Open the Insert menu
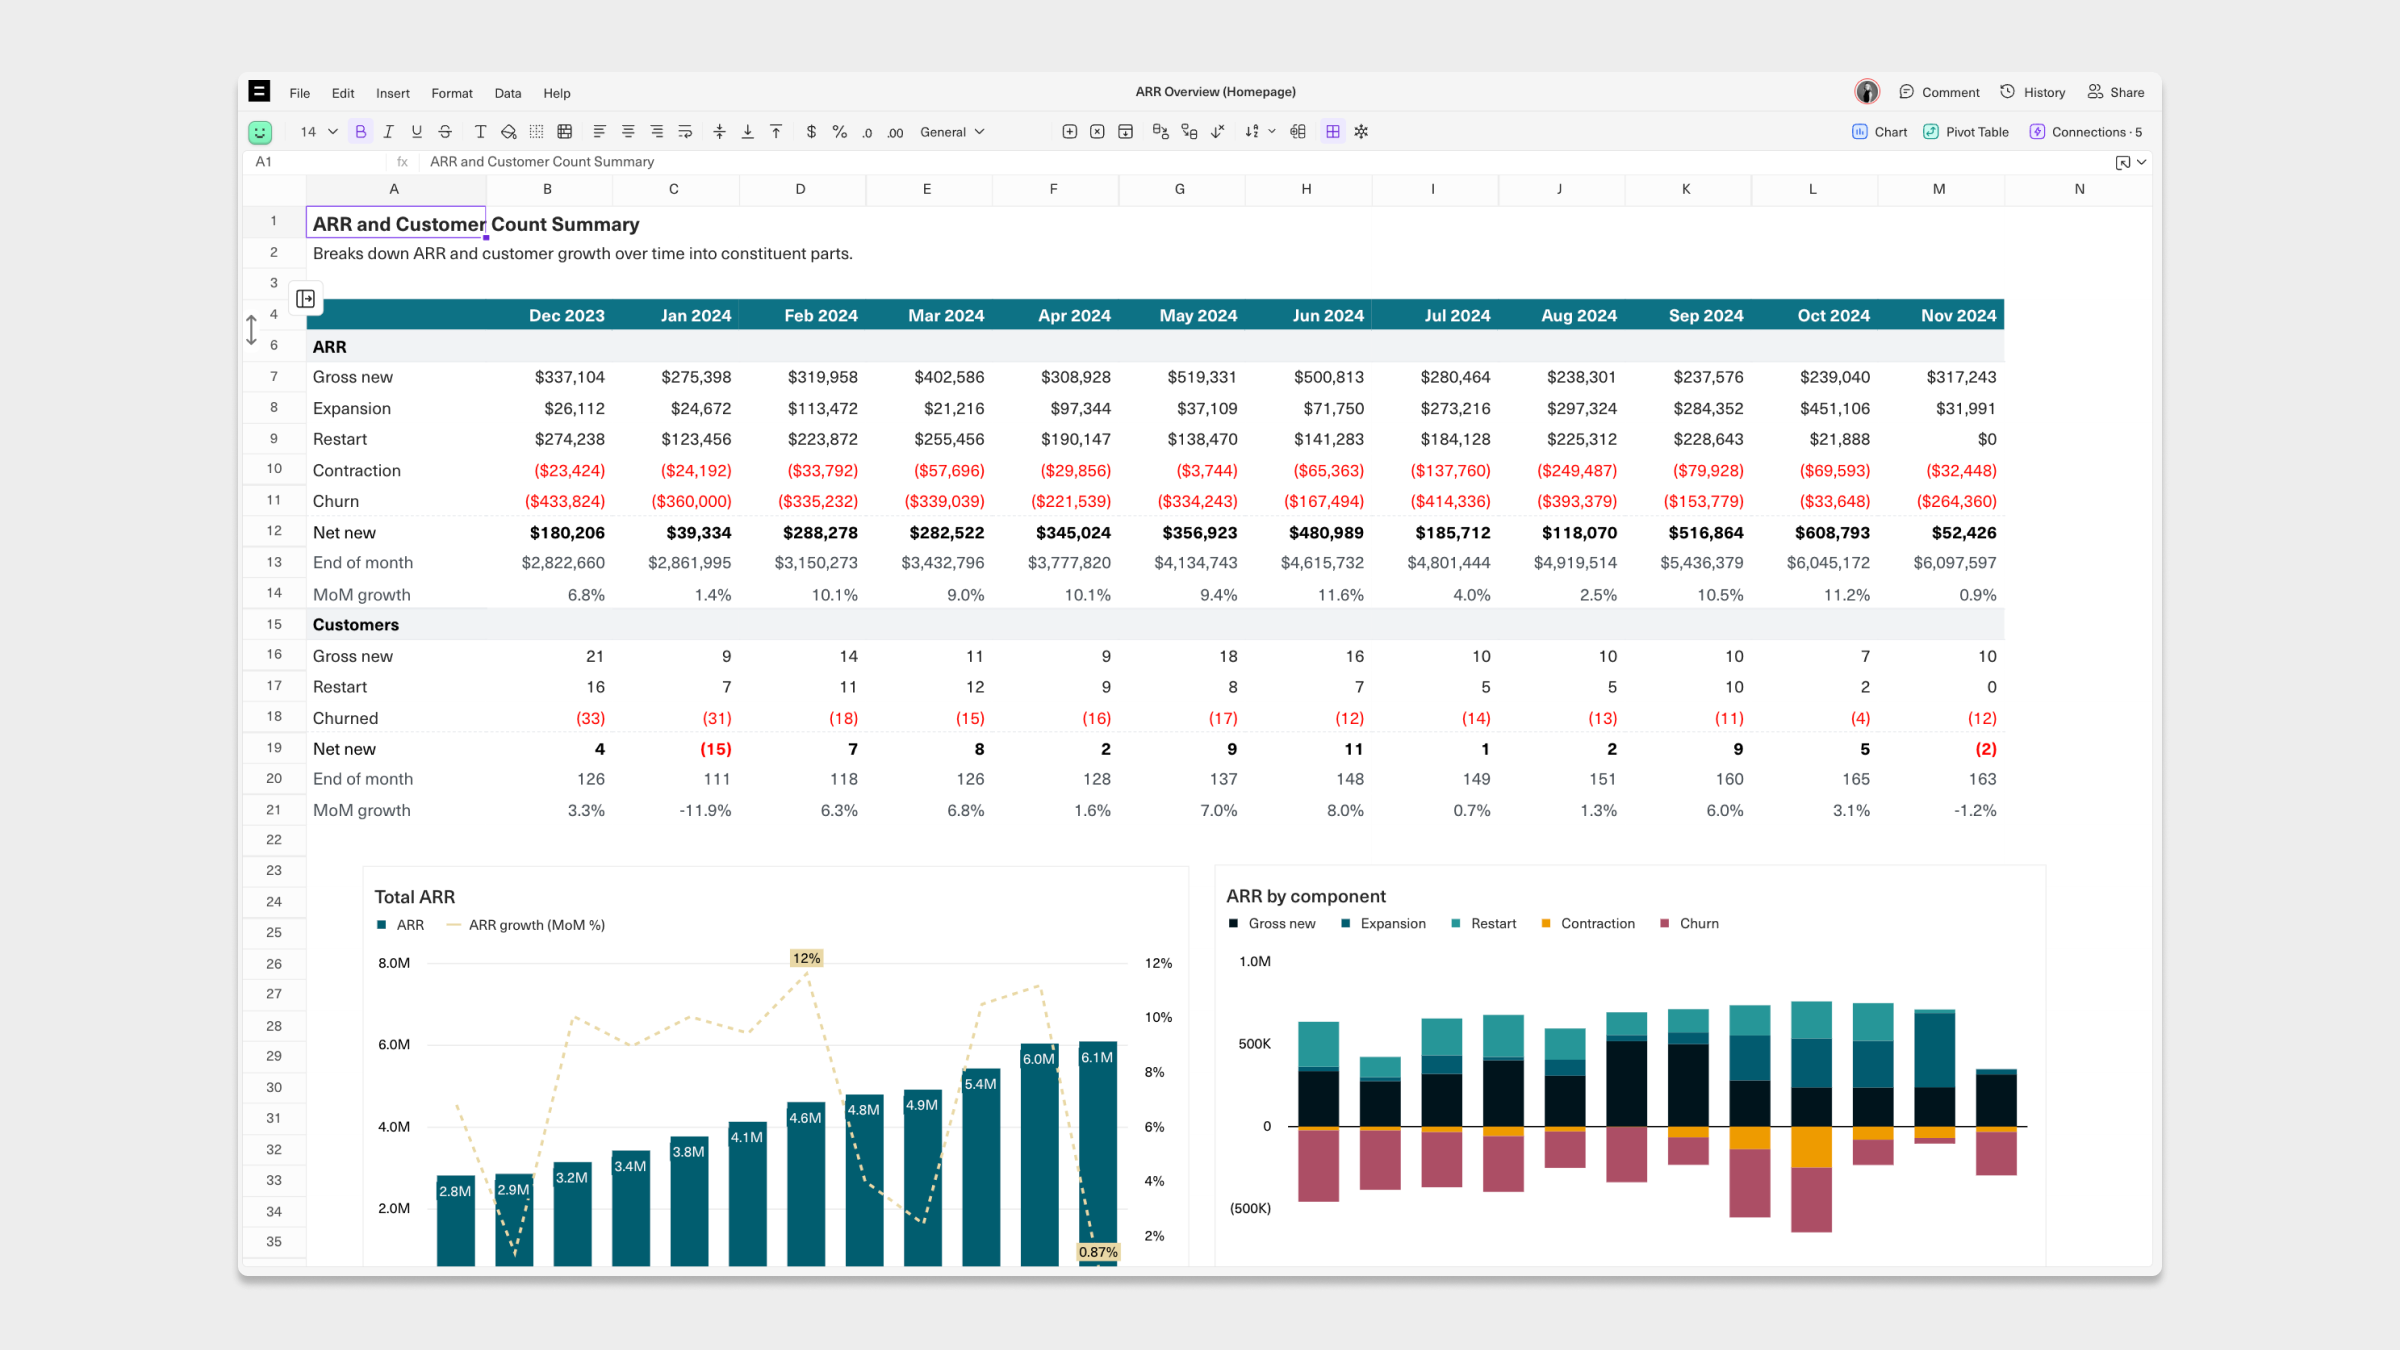Screen dimensions: 2400x1350 392,93
